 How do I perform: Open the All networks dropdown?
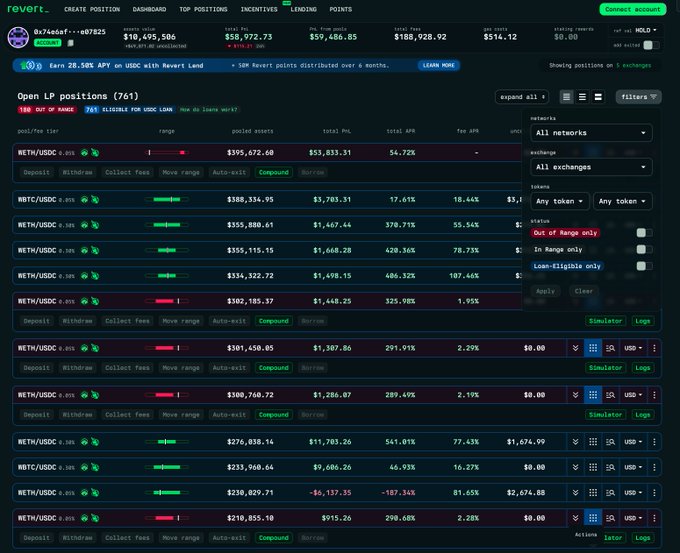pos(591,133)
